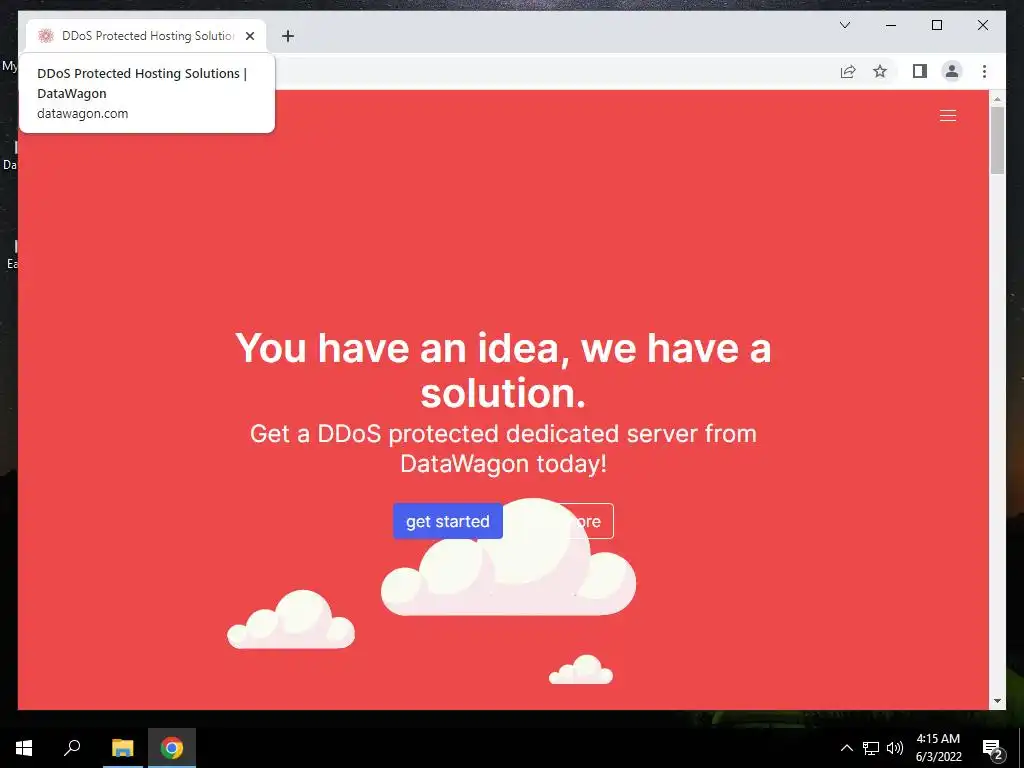Screen dimensions: 1024x768
Task: Click the page scrollbar thumb
Action: pos(997,140)
